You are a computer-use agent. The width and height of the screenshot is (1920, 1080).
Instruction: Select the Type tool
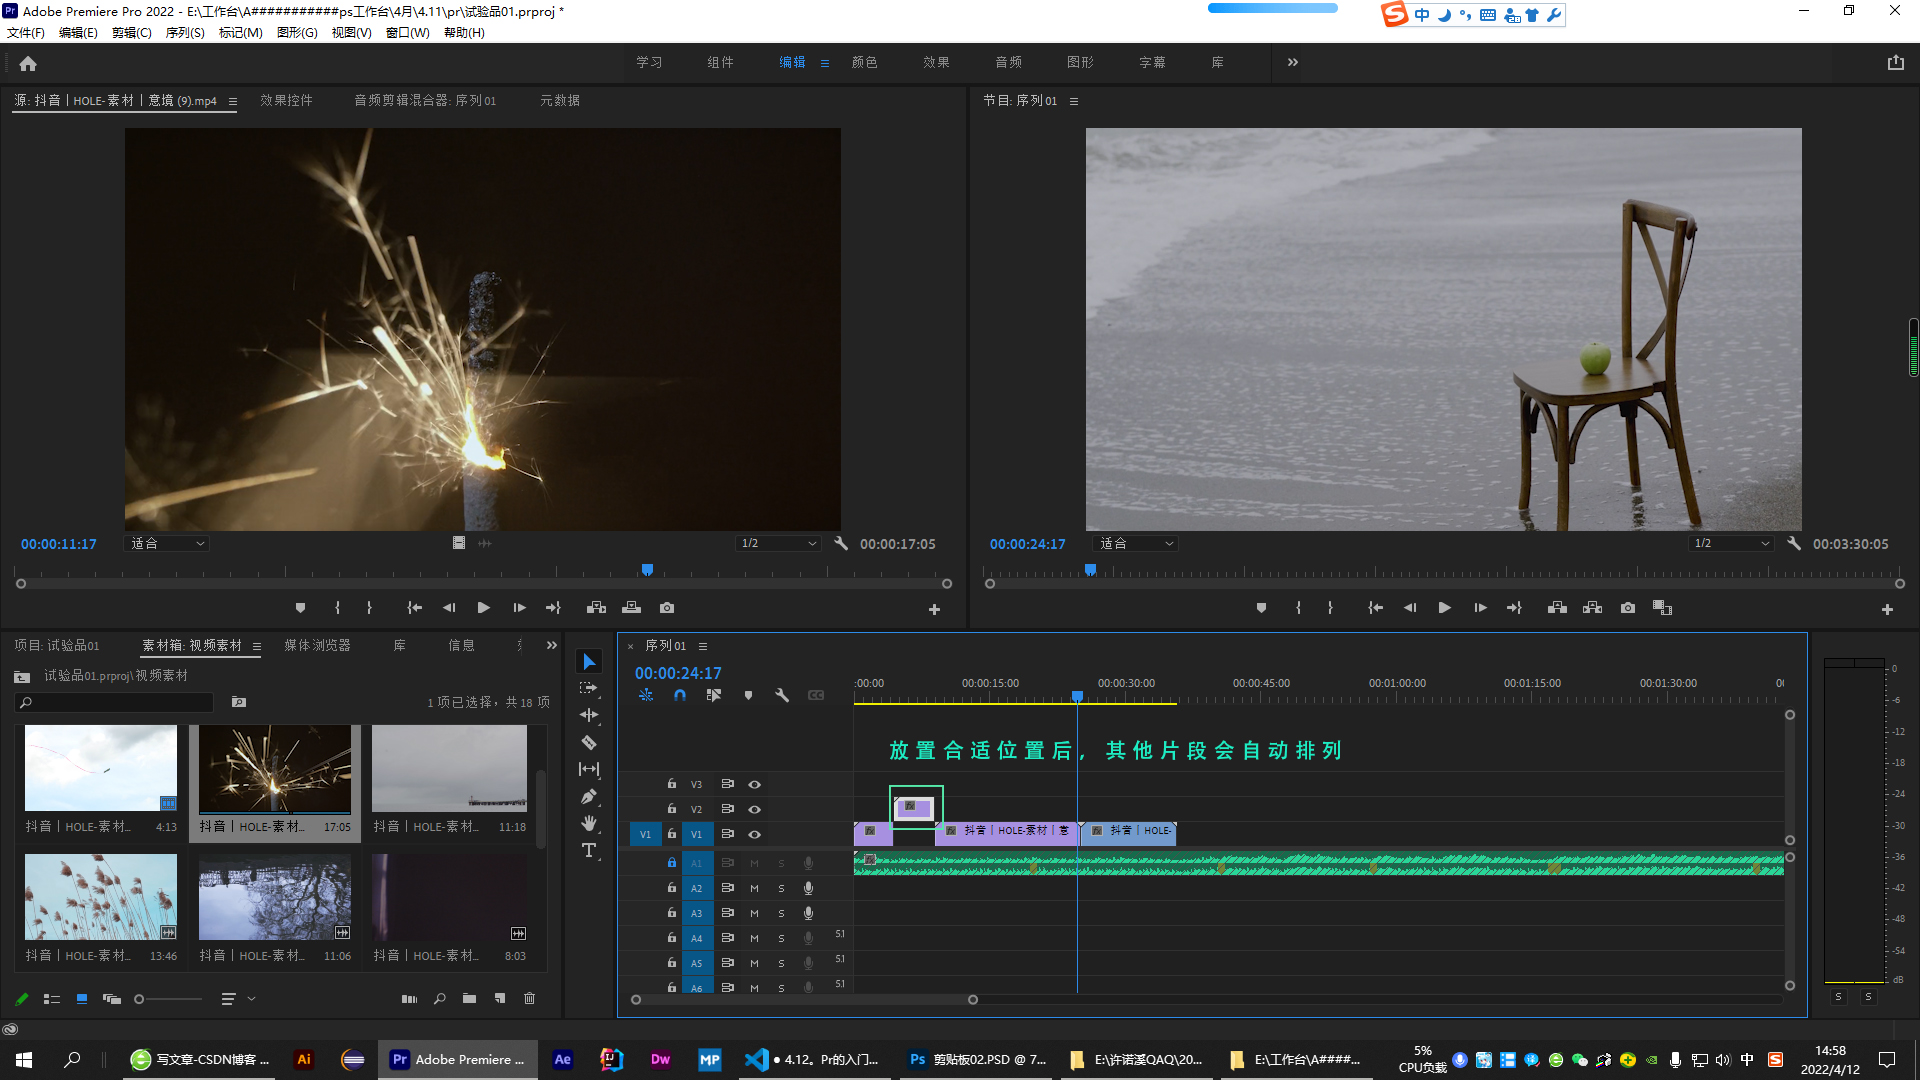pos(589,850)
